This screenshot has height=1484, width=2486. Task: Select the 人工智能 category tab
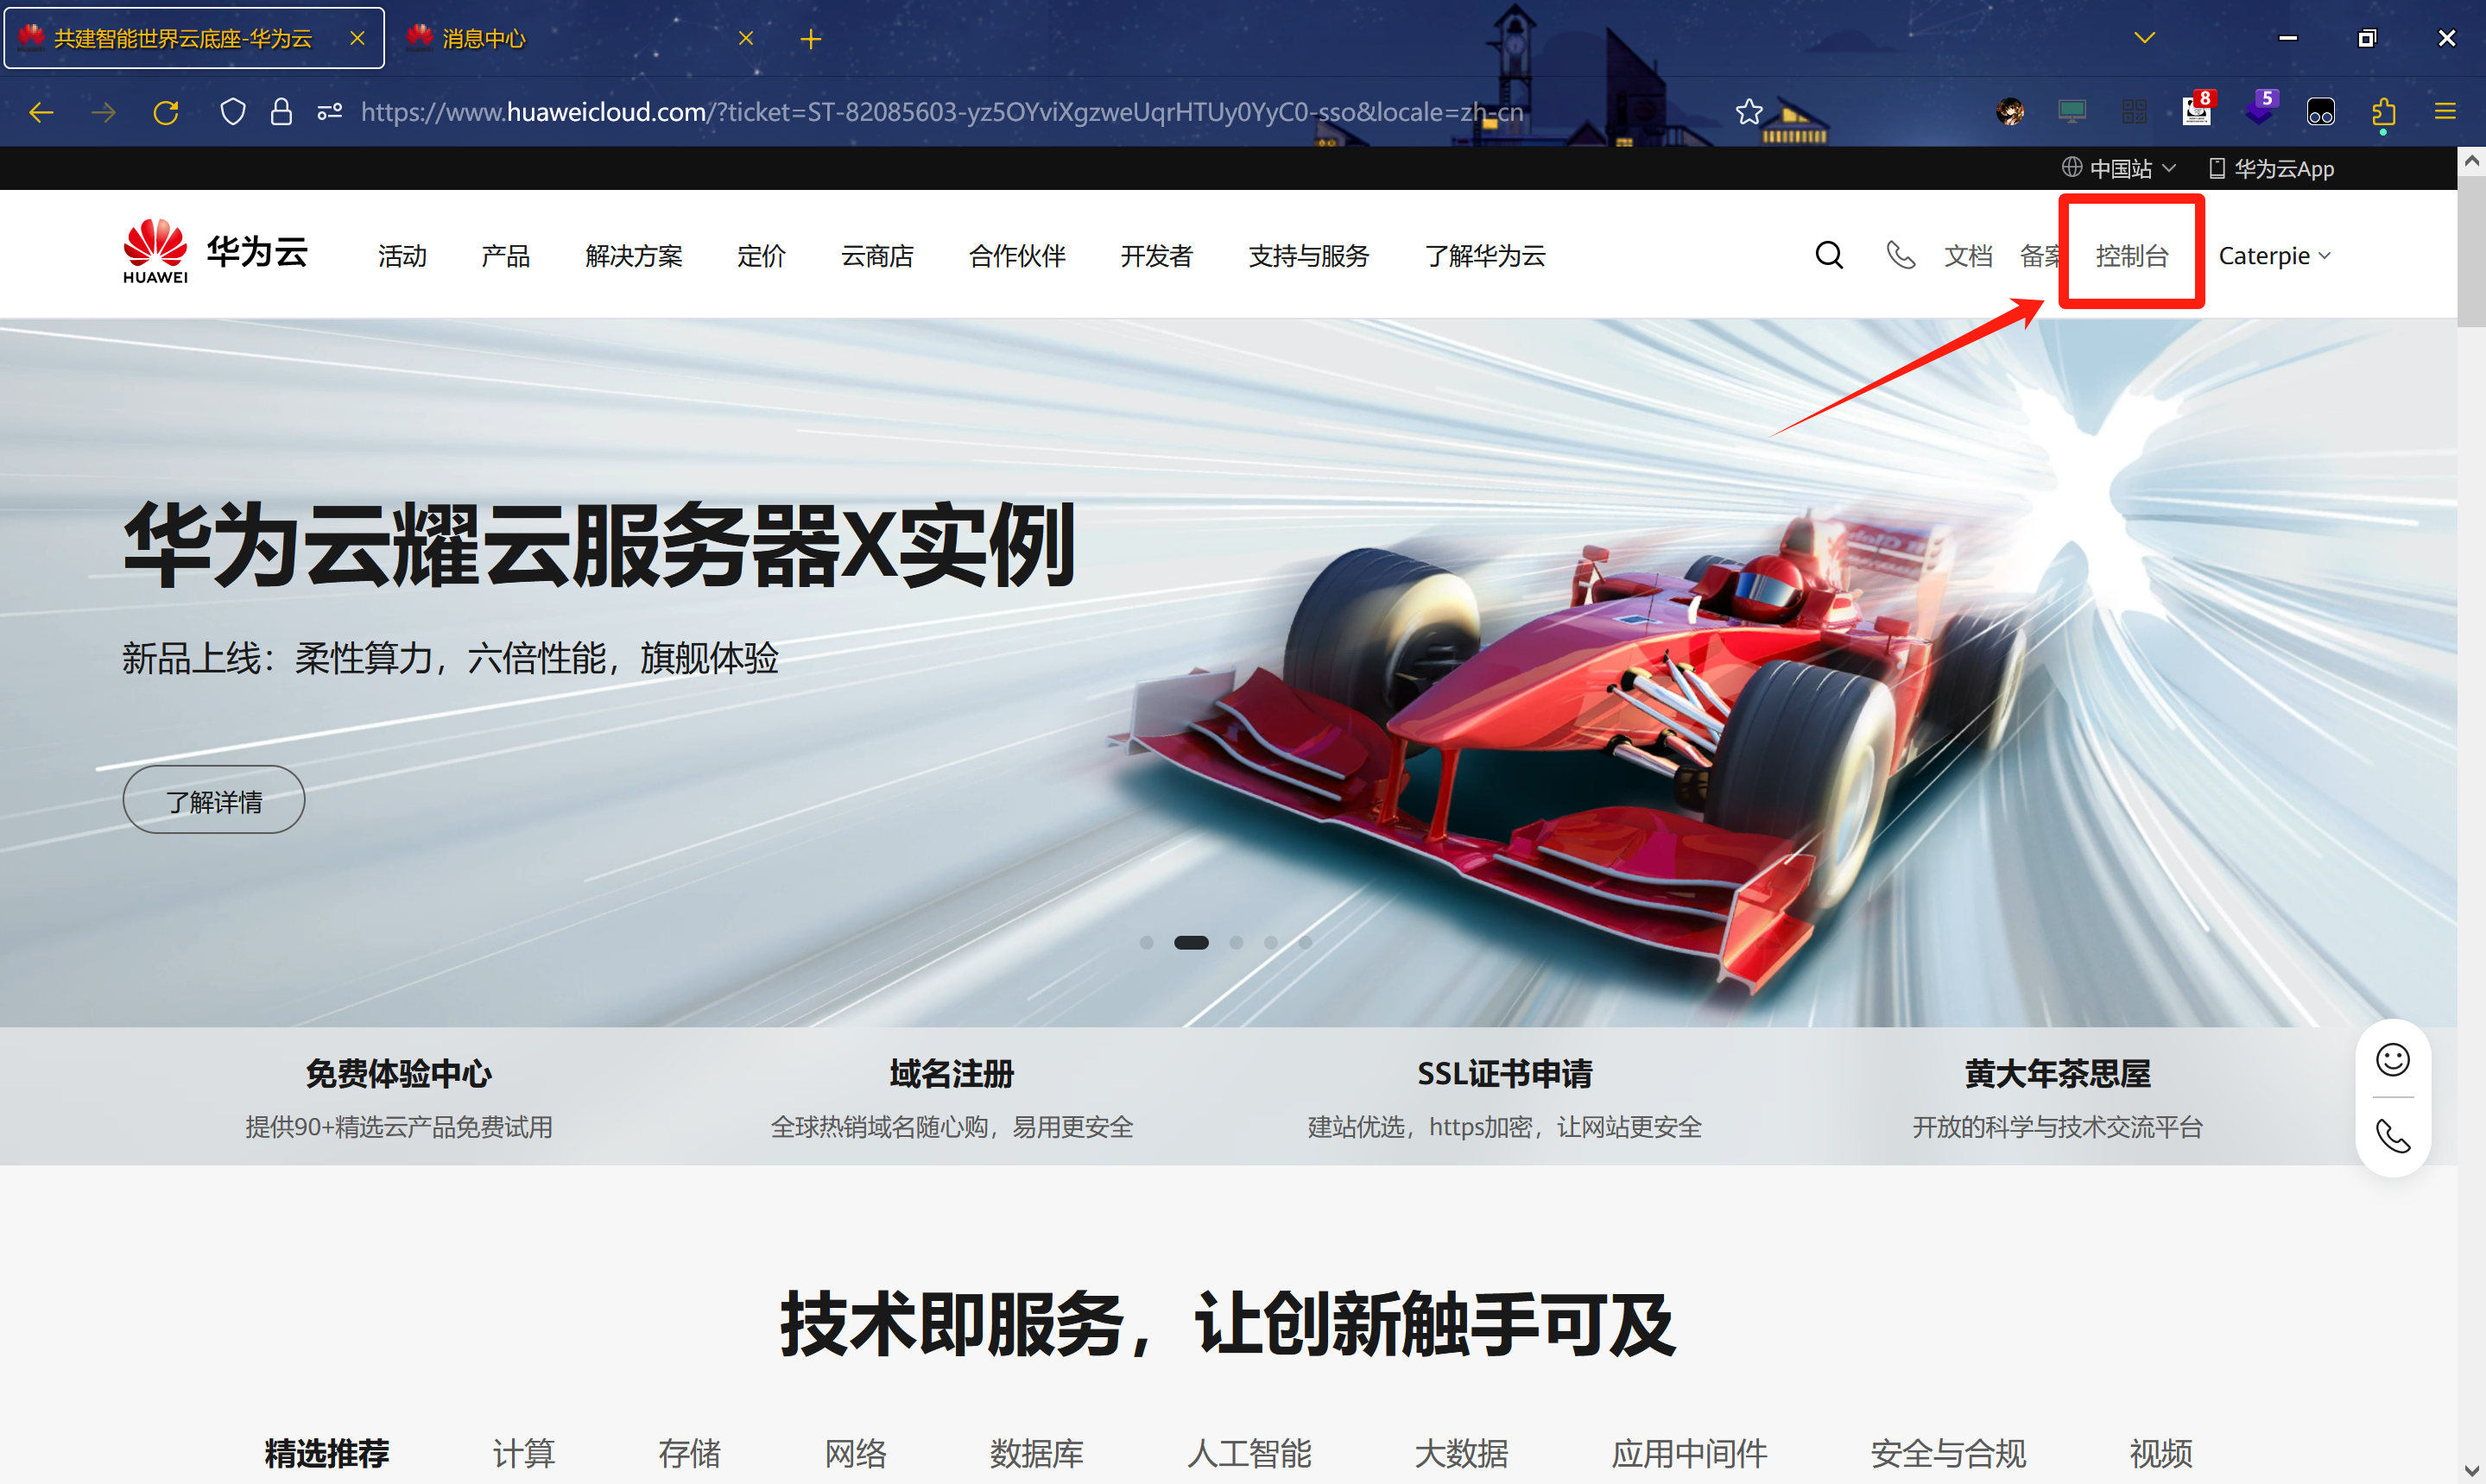point(1248,1453)
